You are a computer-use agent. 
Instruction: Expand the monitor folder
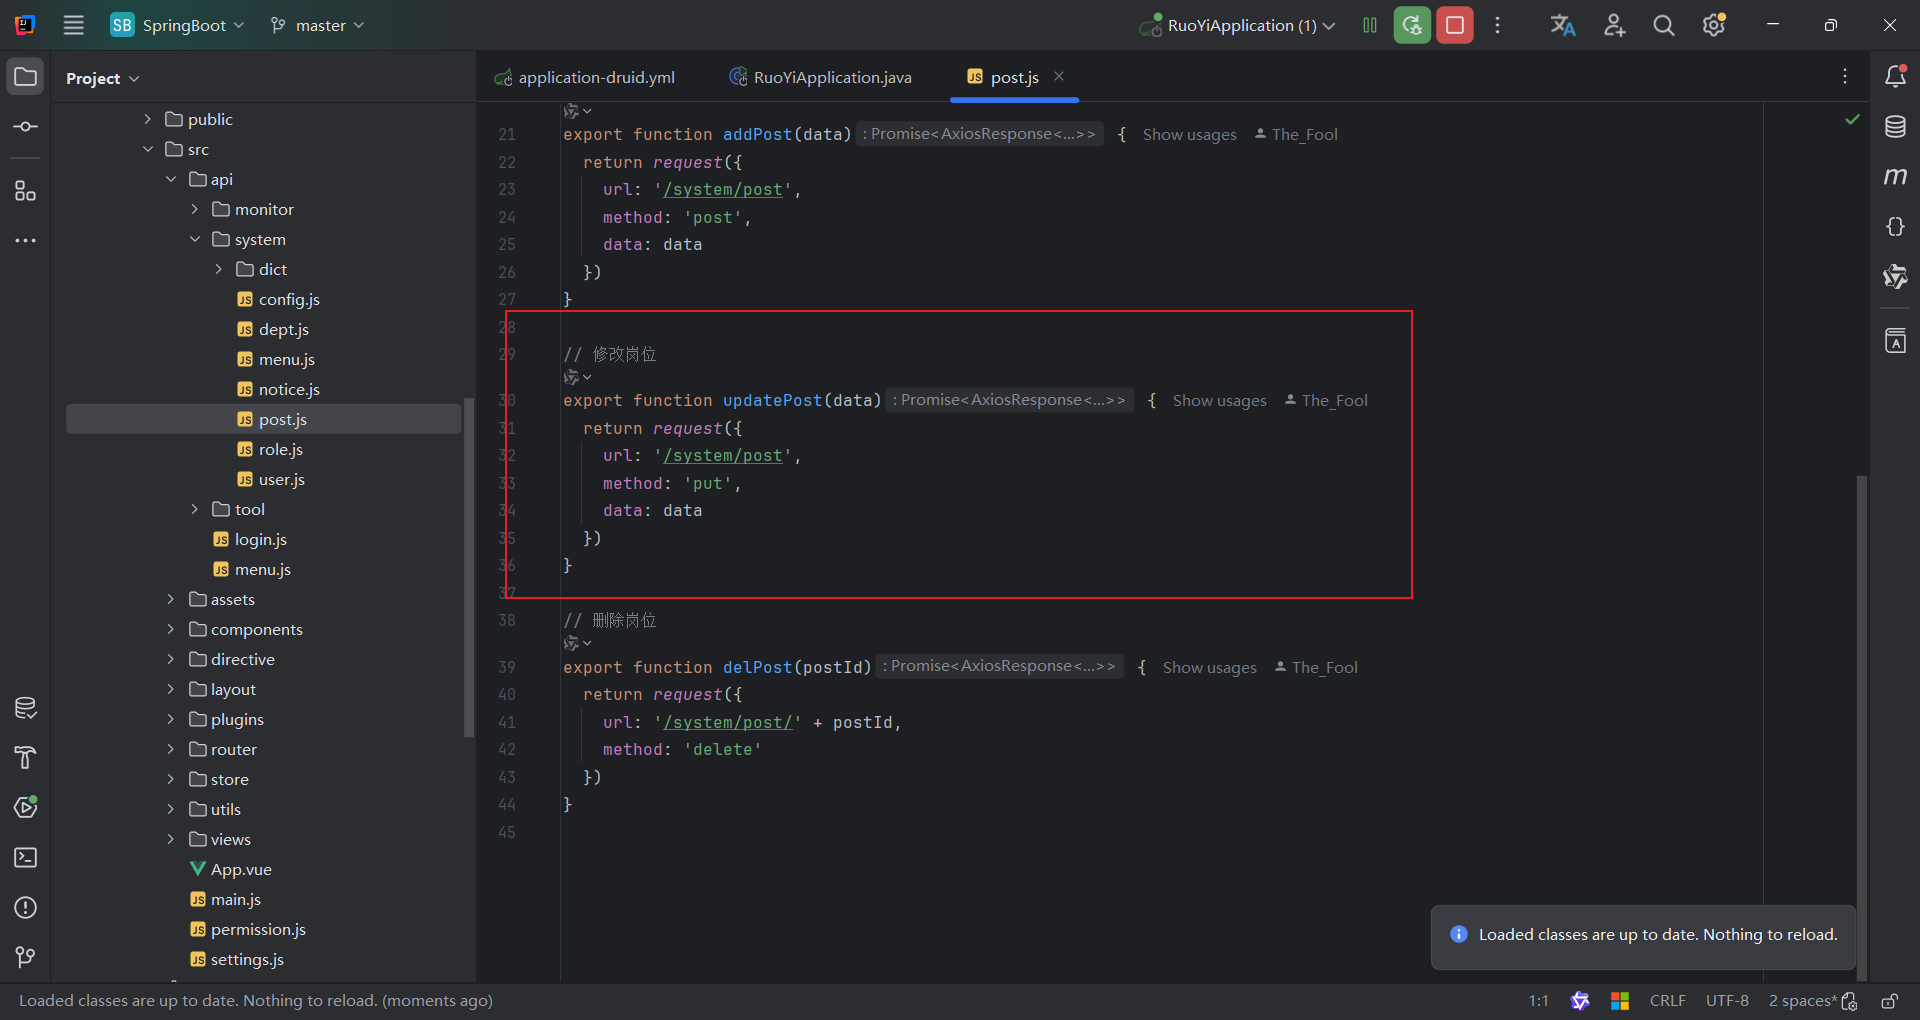click(x=195, y=209)
